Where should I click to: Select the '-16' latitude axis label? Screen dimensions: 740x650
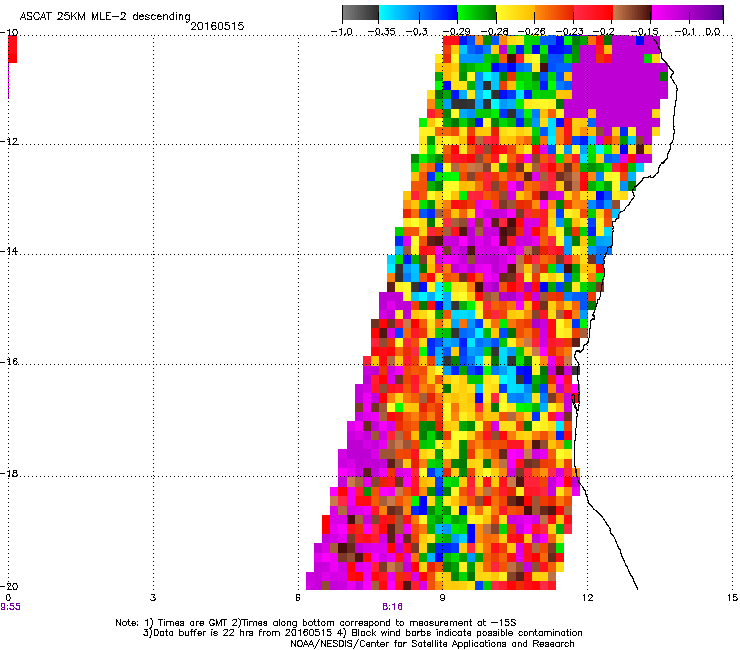point(9,362)
